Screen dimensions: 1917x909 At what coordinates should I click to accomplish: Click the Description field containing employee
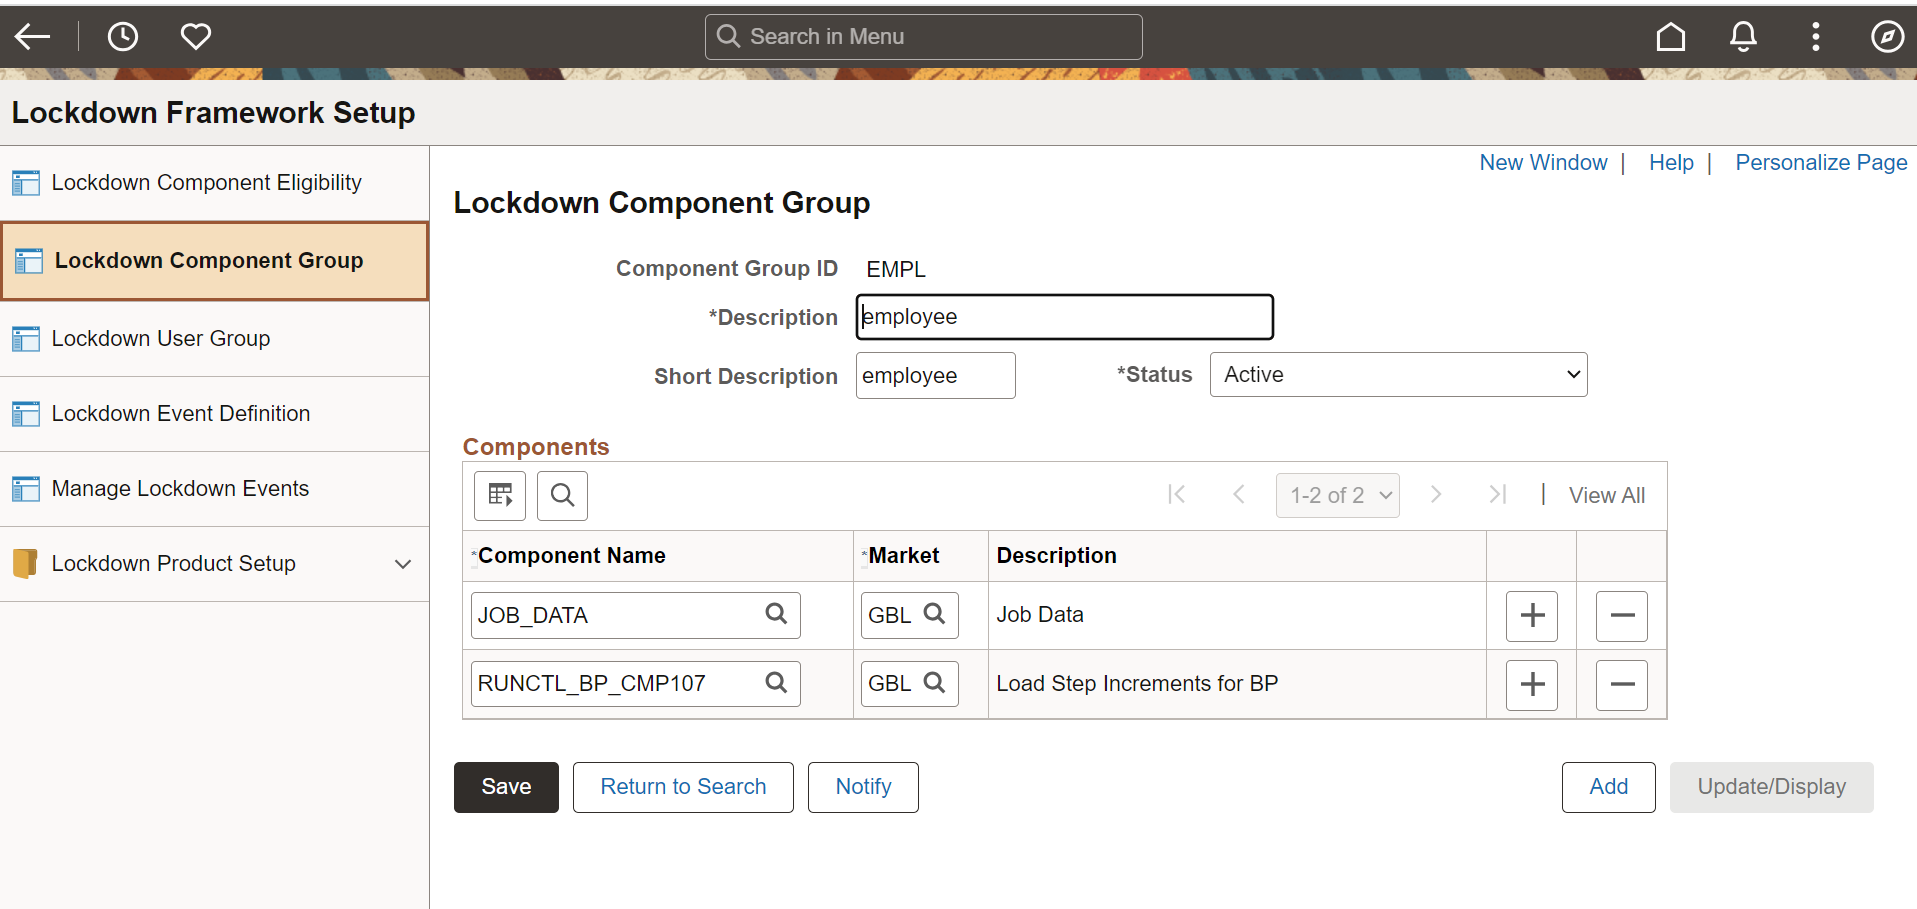coord(1063,316)
